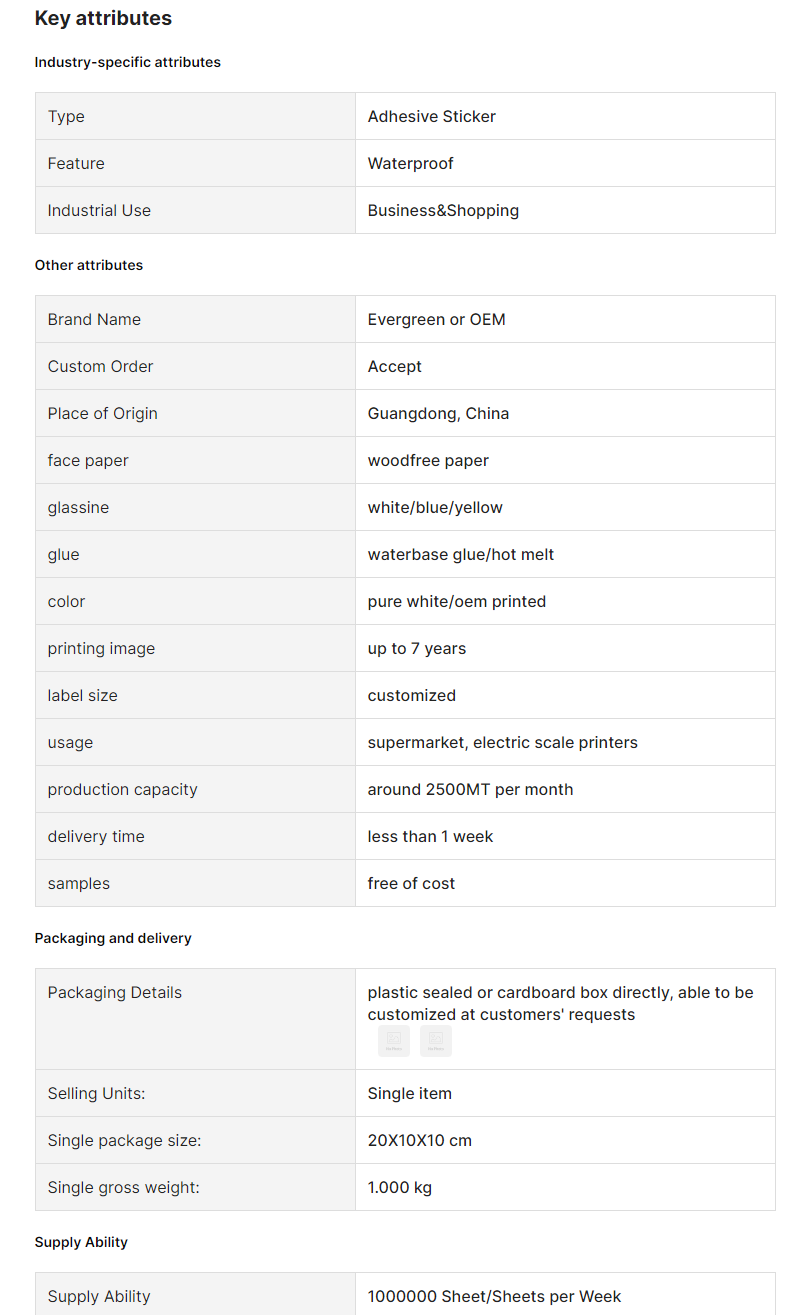Image resolution: width=799 pixels, height=1315 pixels.
Task: Click the Waterproof feature value
Action: 411,163
